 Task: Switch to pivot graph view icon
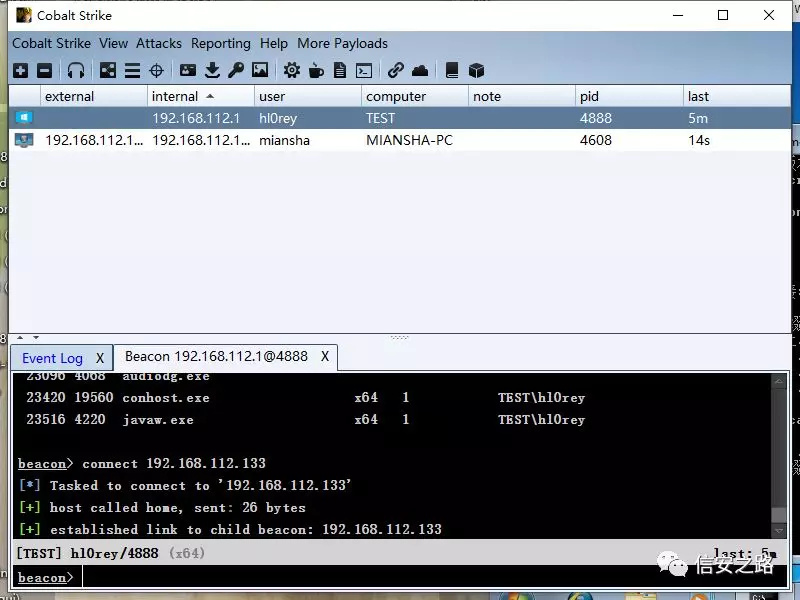click(108, 70)
